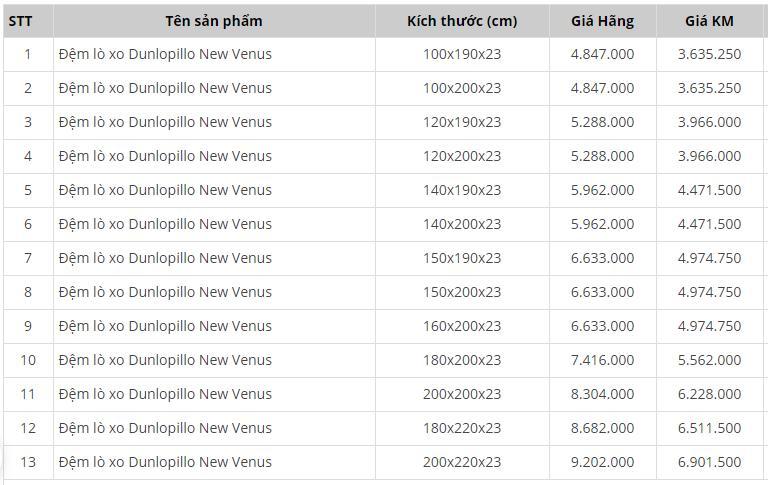
Task: Click the product name in row 1
Action: (x=165, y=54)
